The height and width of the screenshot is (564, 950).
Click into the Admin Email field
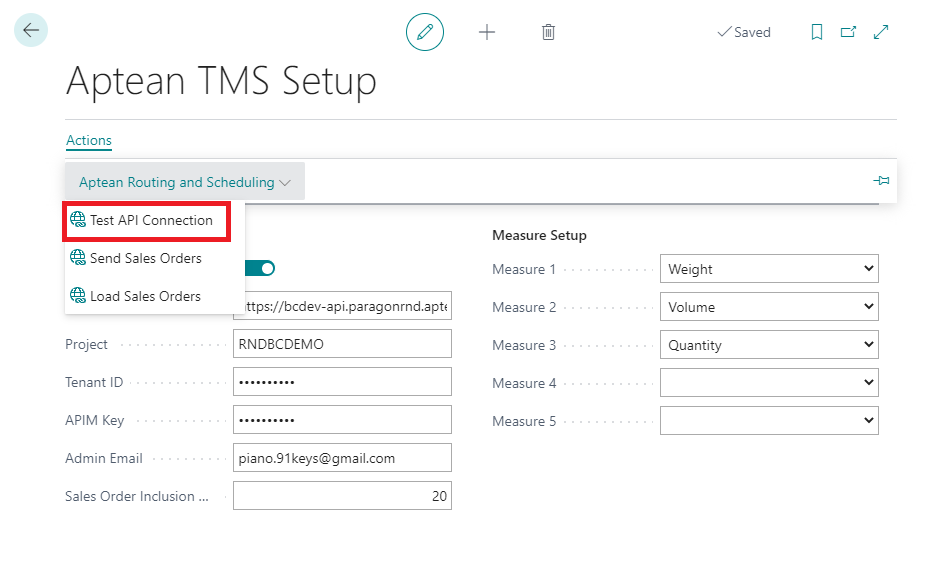pos(341,458)
